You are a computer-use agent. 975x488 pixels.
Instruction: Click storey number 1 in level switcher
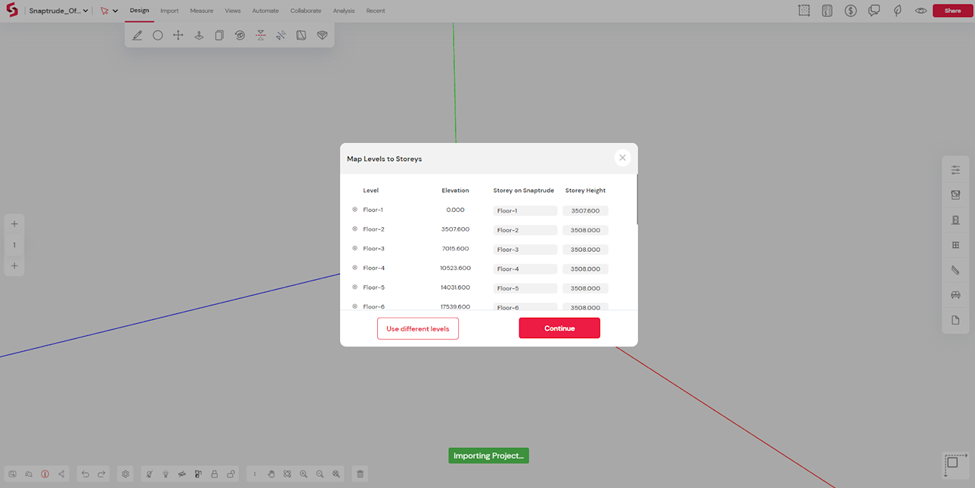[14, 245]
